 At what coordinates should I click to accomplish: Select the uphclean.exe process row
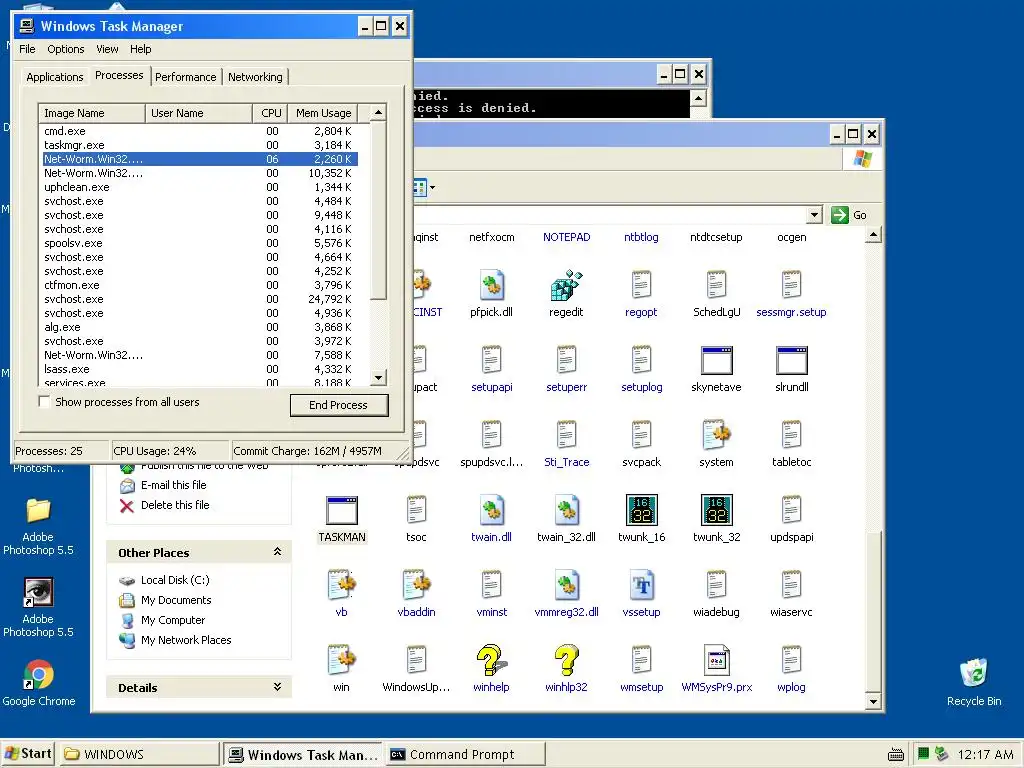coord(200,187)
